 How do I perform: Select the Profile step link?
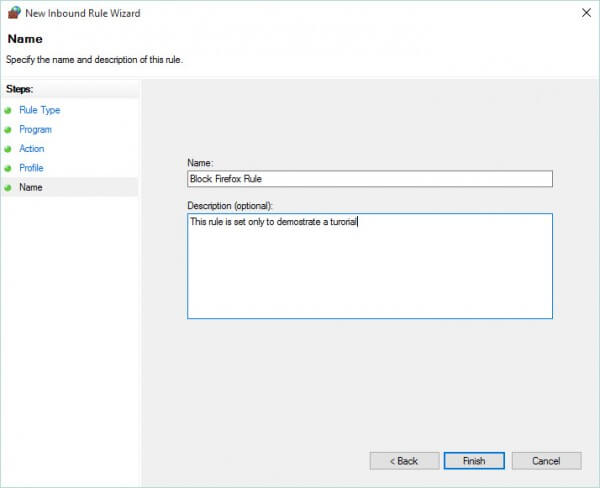point(31,168)
